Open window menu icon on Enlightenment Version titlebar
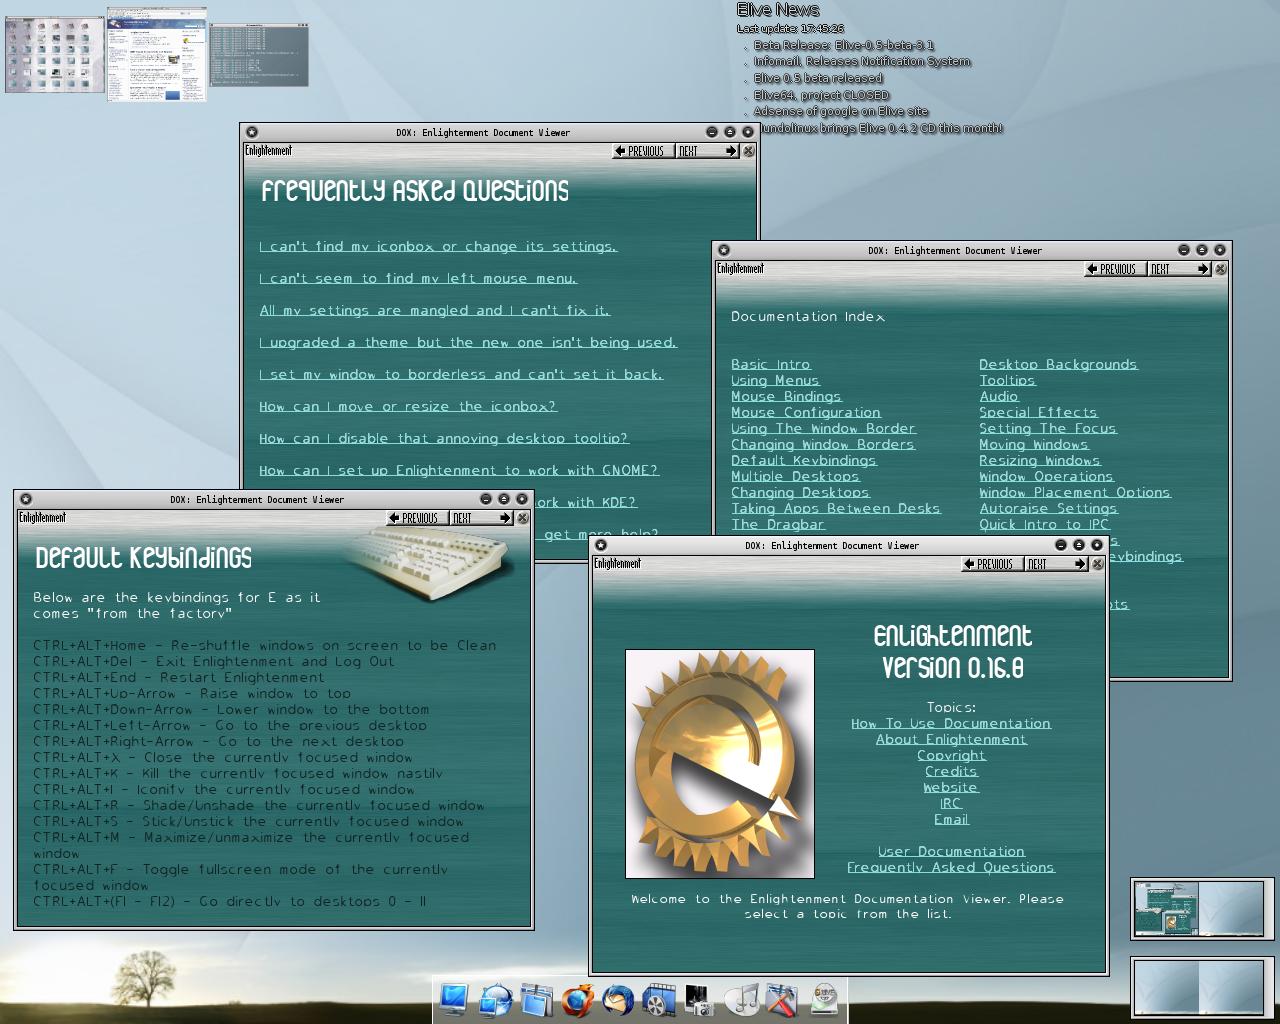 tap(601, 545)
